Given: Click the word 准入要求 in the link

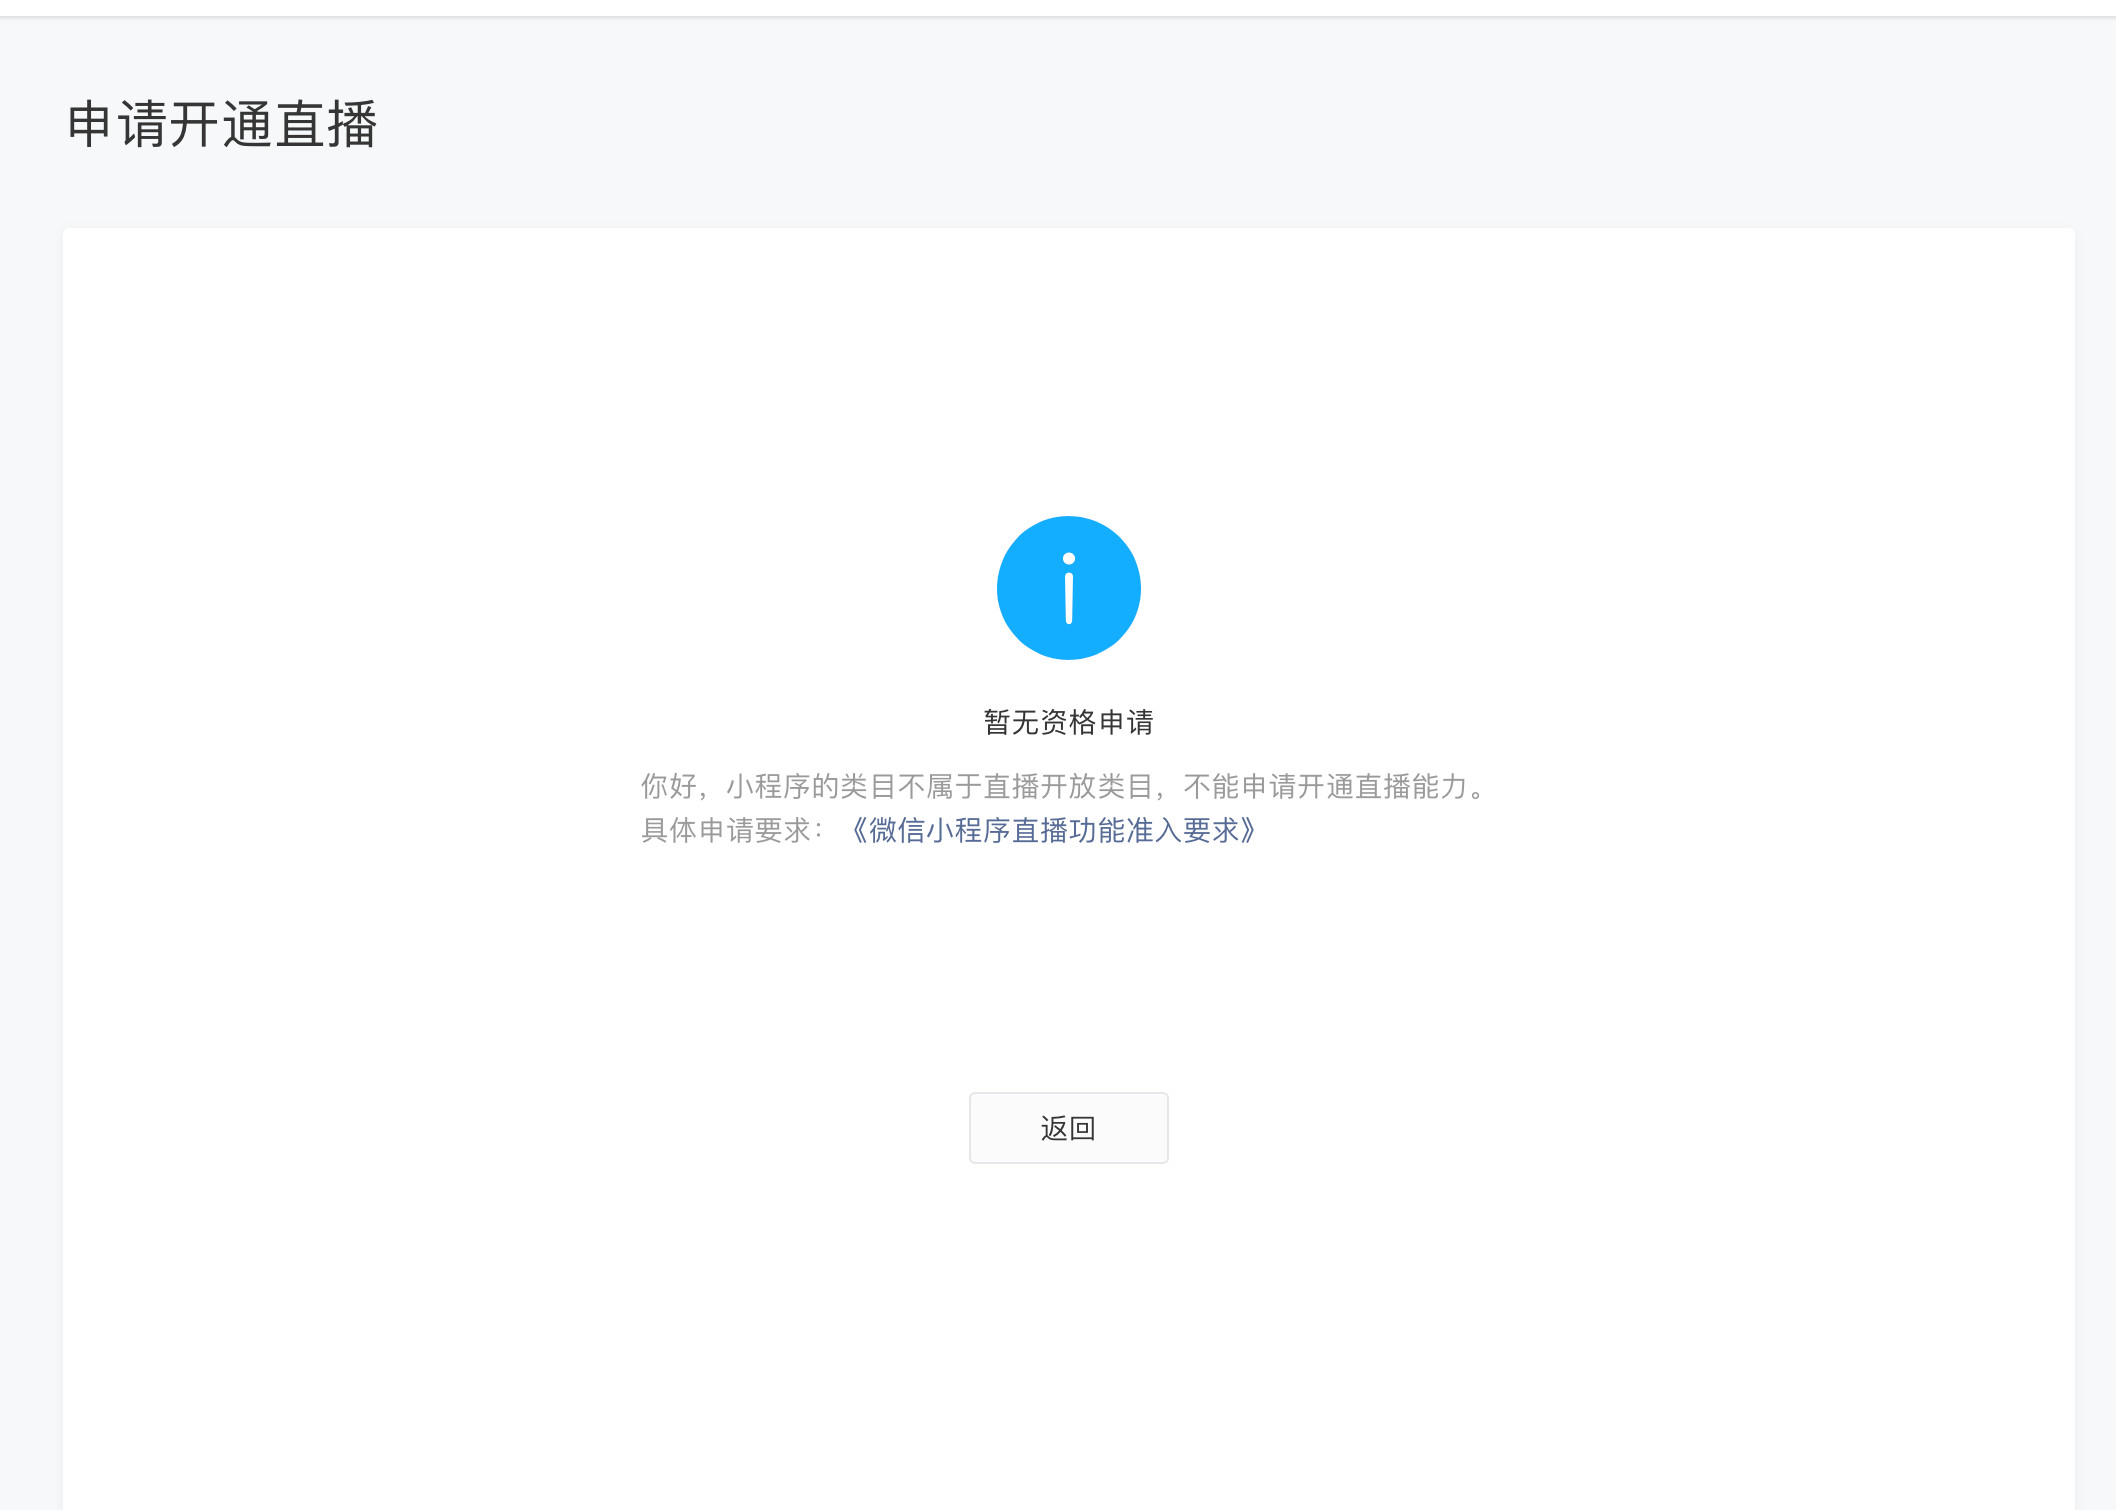Looking at the screenshot, I should point(1182,830).
